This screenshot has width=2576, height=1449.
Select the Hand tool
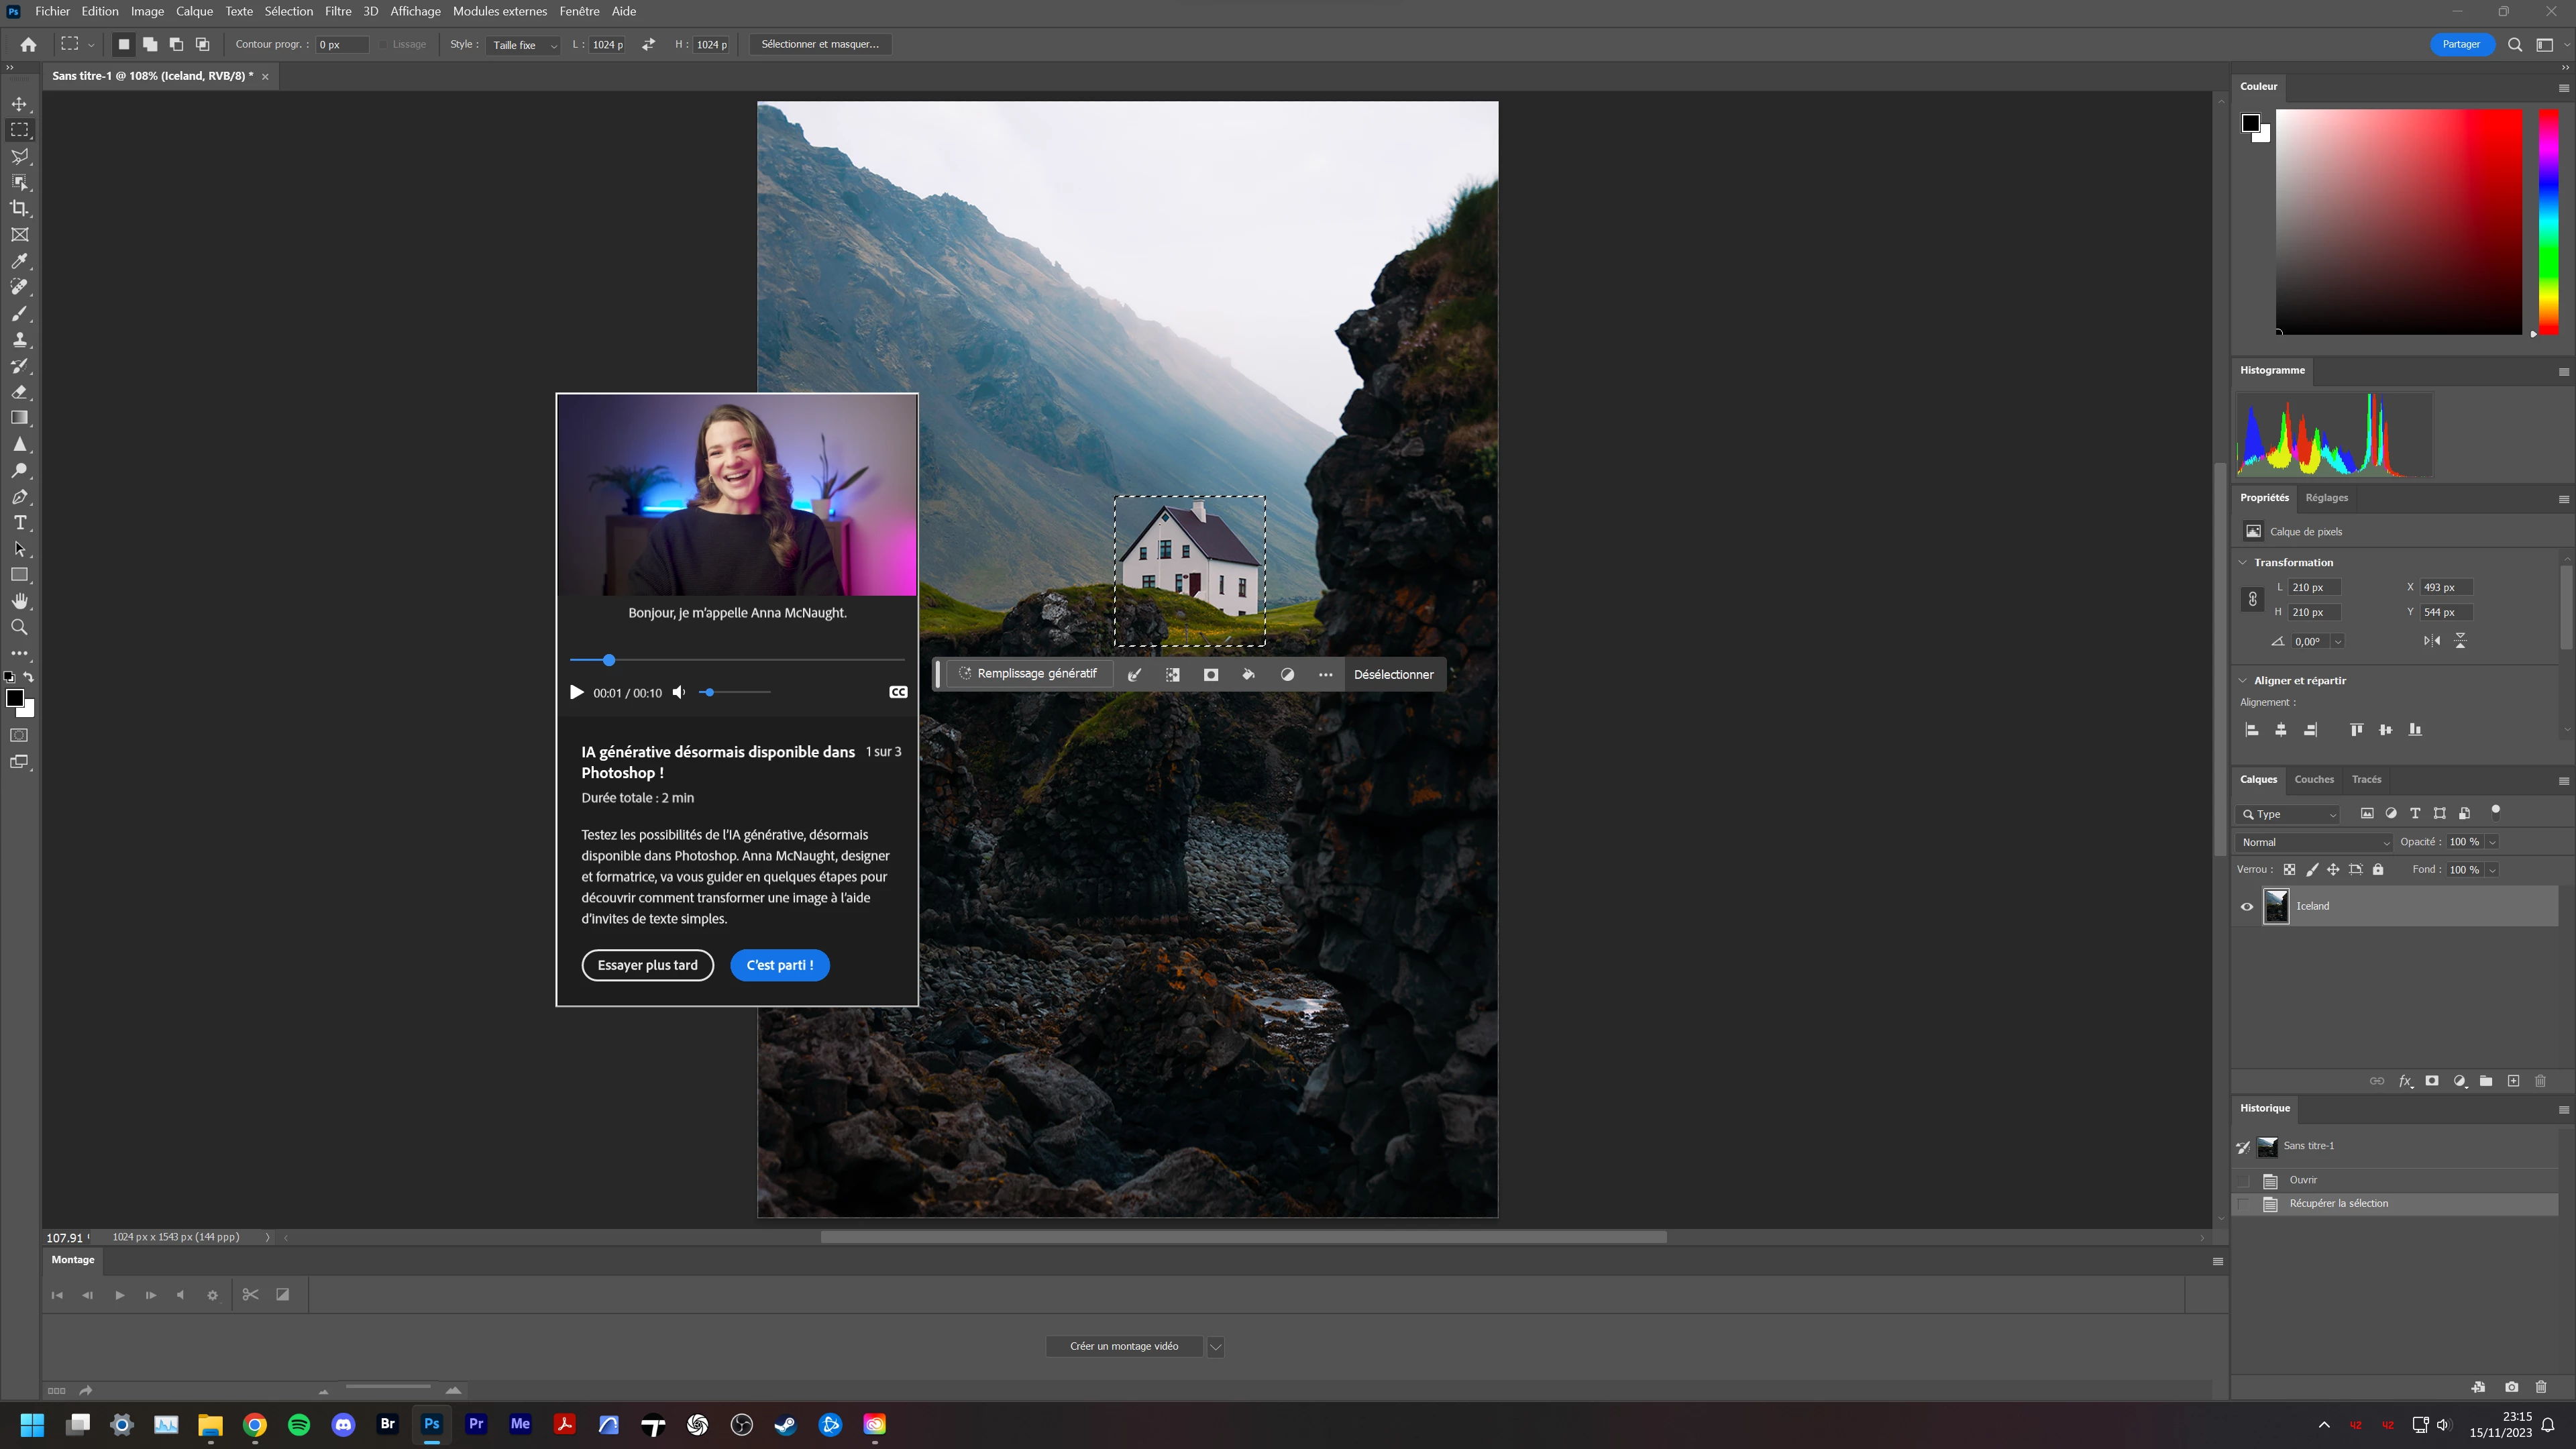pyautogui.click(x=19, y=601)
